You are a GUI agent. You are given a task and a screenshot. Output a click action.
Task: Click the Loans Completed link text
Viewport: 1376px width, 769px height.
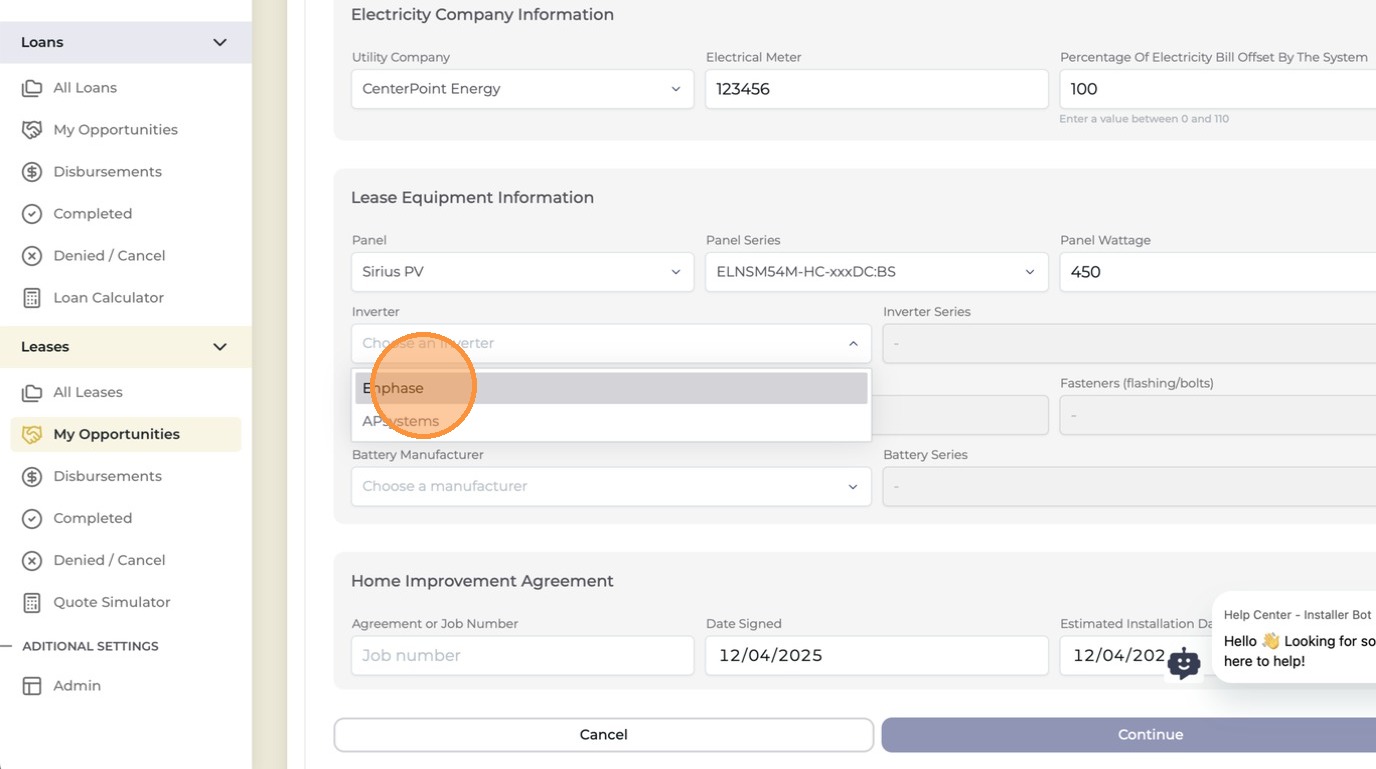(93, 214)
